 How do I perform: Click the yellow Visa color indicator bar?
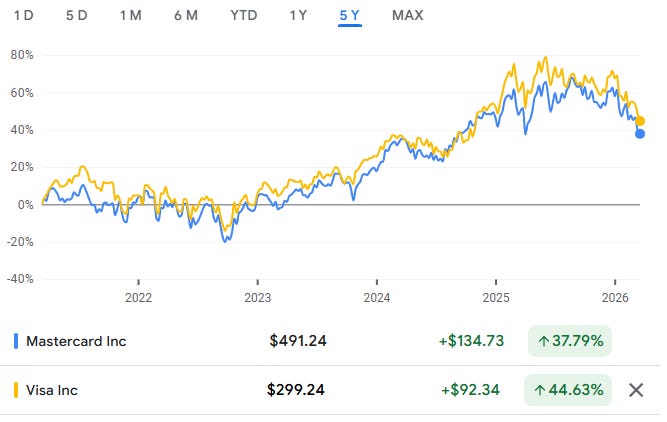[x=16, y=390]
